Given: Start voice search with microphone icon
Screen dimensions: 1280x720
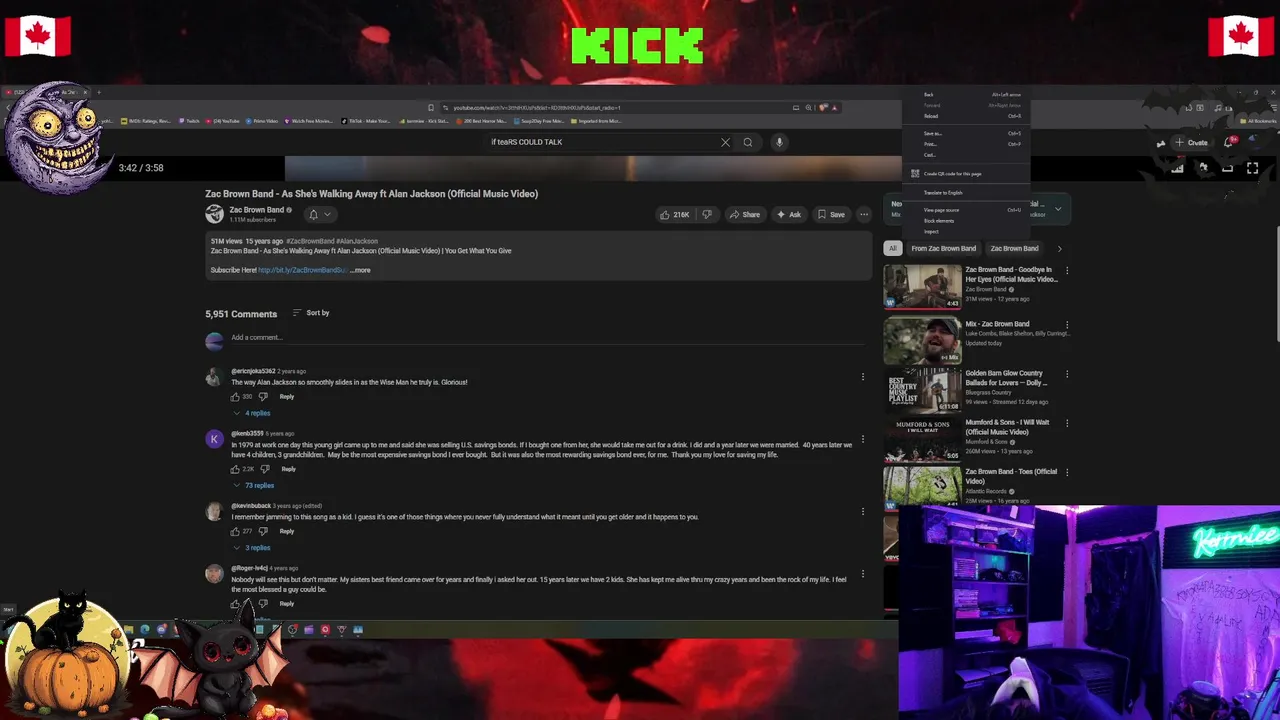Looking at the screenshot, I should click(x=779, y=142).
